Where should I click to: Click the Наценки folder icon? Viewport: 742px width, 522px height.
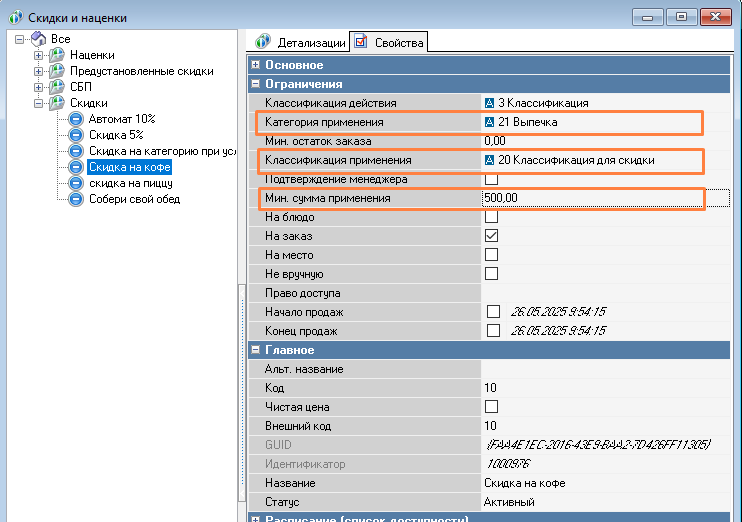(x=57, y=55)
